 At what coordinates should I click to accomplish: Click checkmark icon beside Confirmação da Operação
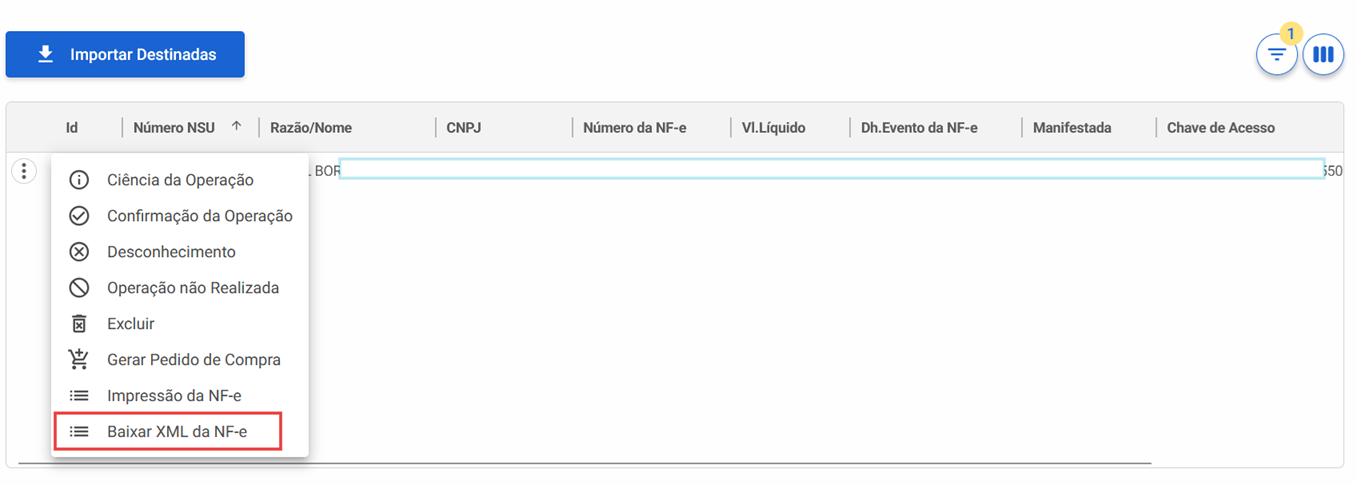79,216
